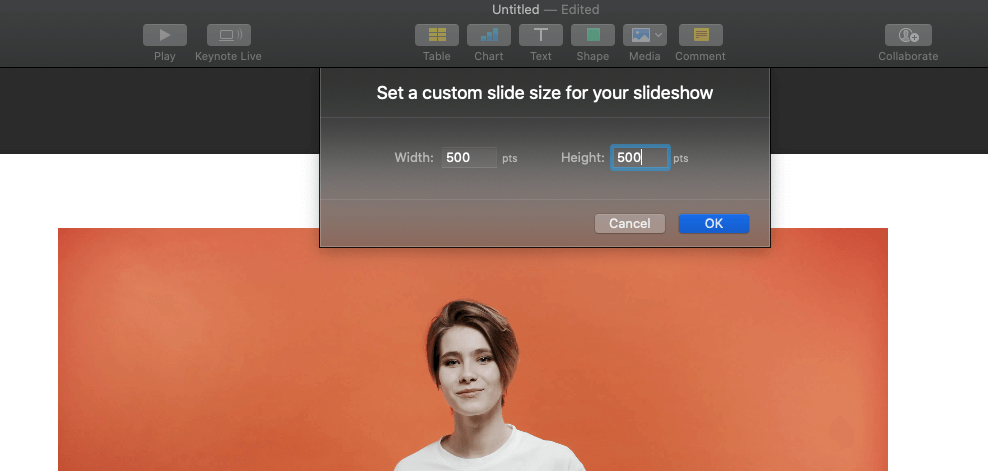The width and height of the screenshot is (988, 471).
Task: Click the "Height:" label in the dialog
Action: [583, 158]
